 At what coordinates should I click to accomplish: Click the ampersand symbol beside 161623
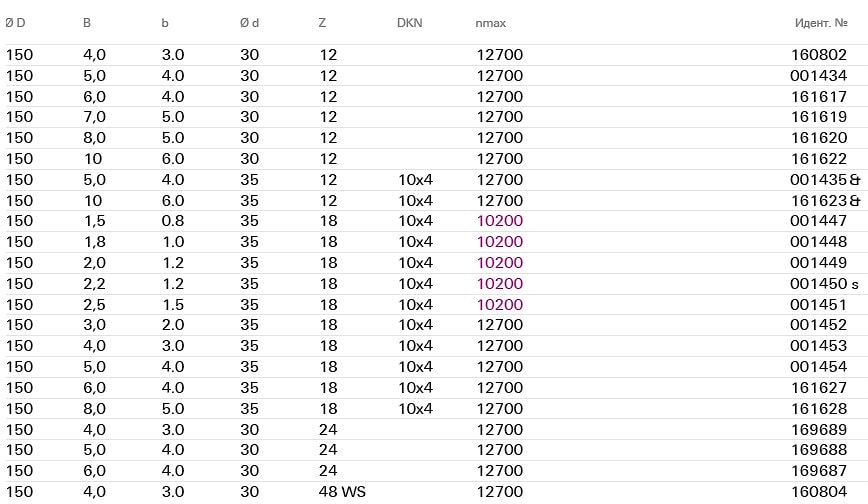[854, 201]
